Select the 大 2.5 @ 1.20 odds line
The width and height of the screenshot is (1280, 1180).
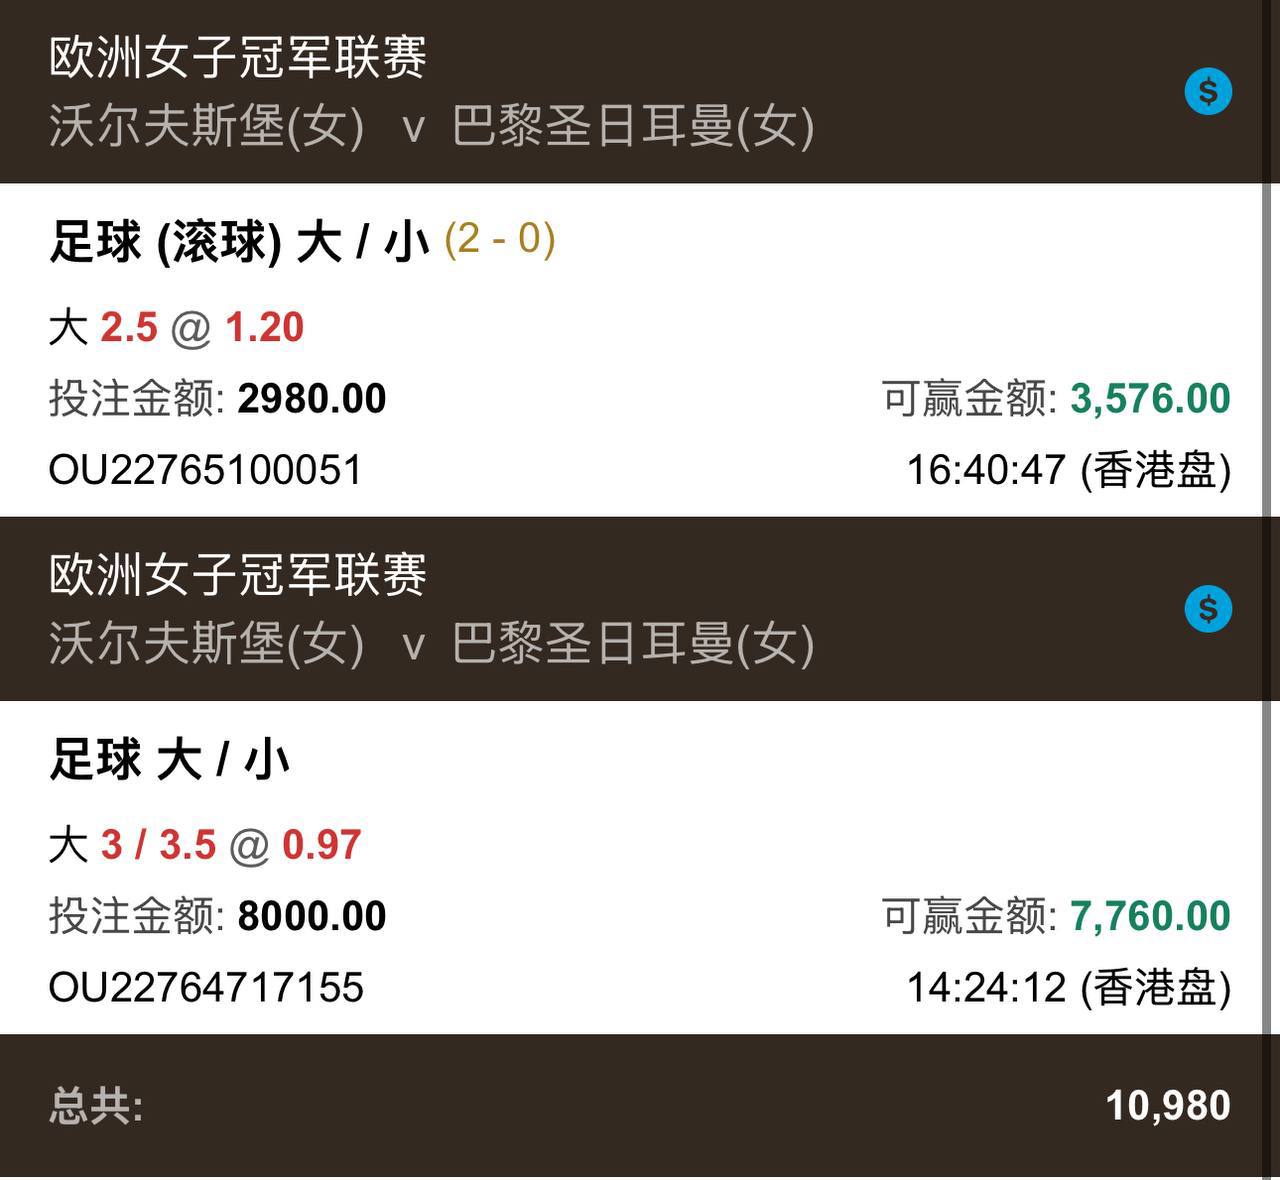pyautogui.click(x=176, y=328)
